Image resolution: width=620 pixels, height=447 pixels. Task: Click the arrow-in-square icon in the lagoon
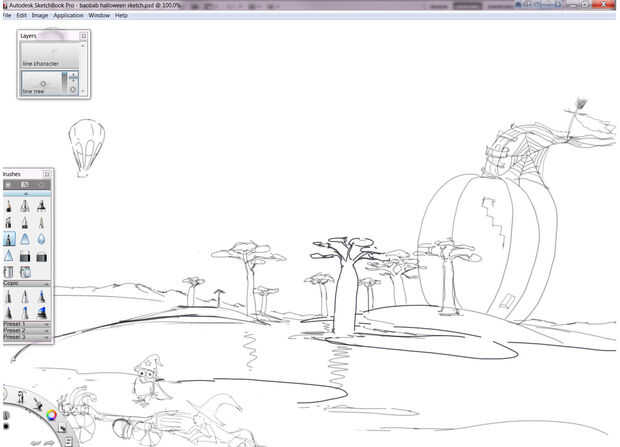62,428
